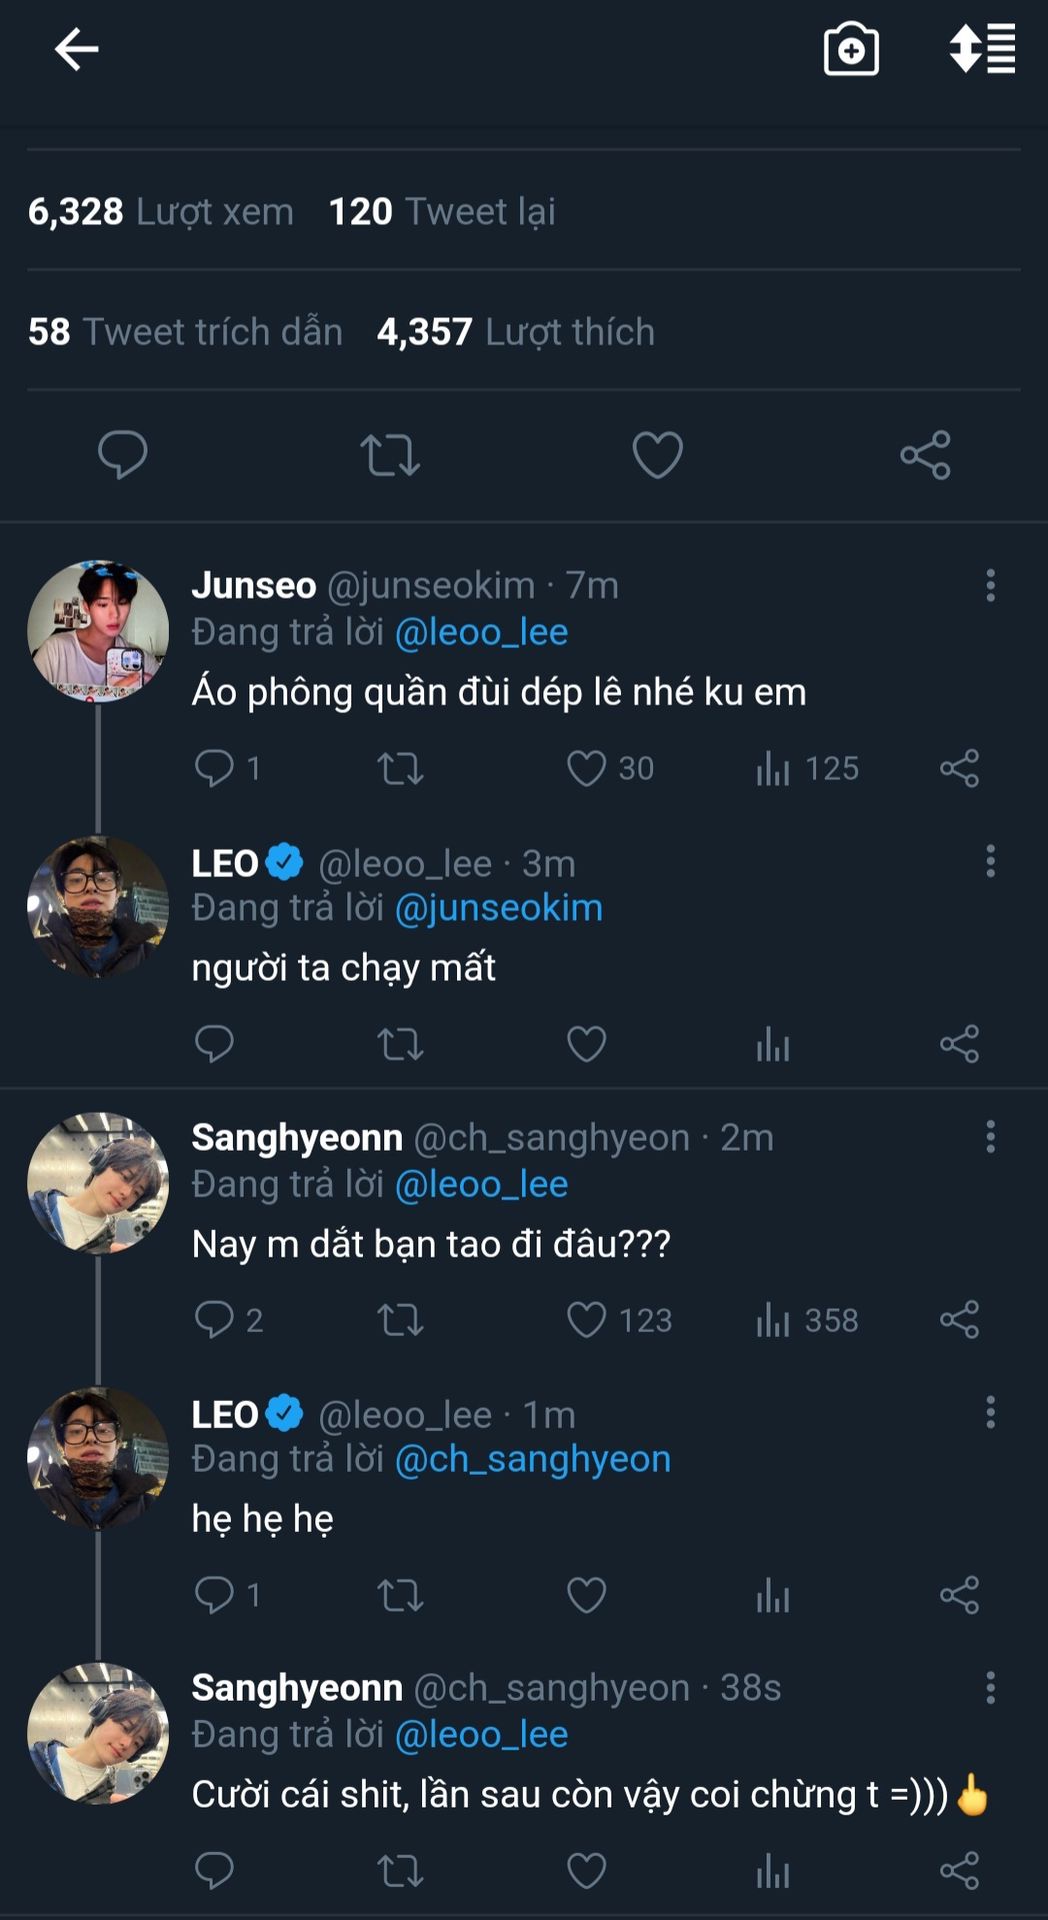Like Sanghyeonn's reply with 123 likes

coord(587,1320)
